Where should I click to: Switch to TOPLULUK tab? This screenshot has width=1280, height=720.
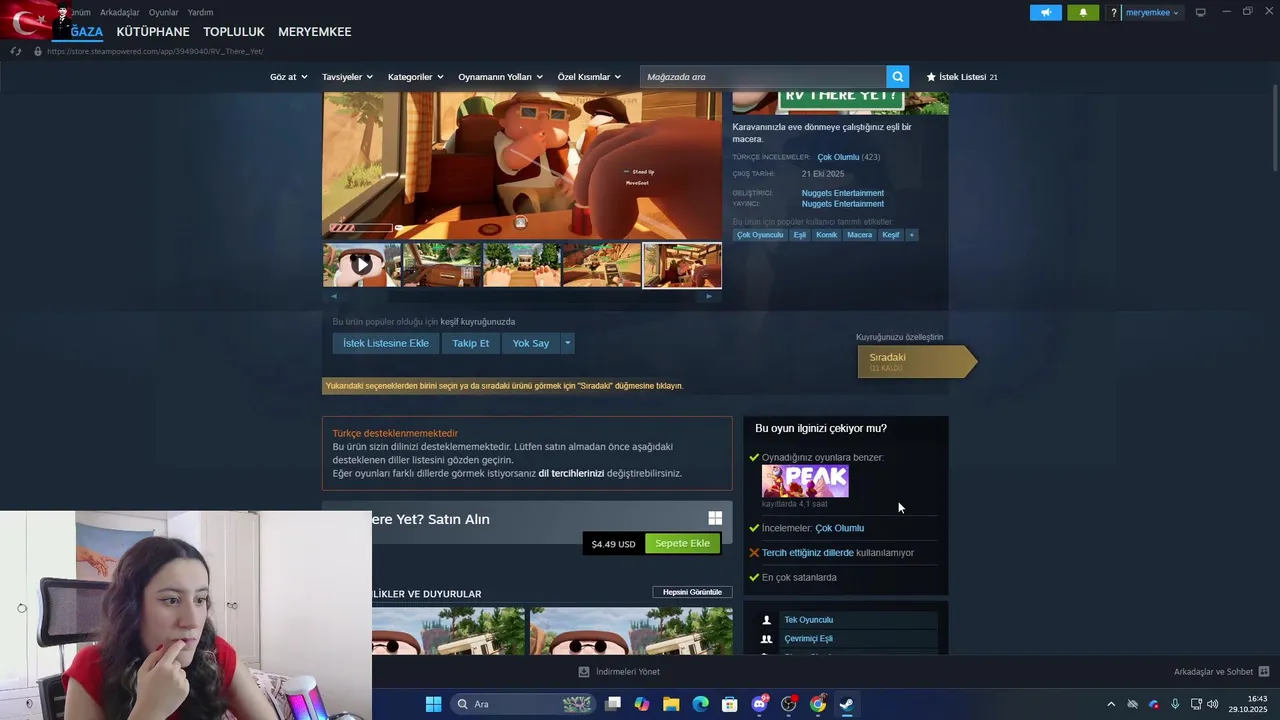tap(234, 32)
